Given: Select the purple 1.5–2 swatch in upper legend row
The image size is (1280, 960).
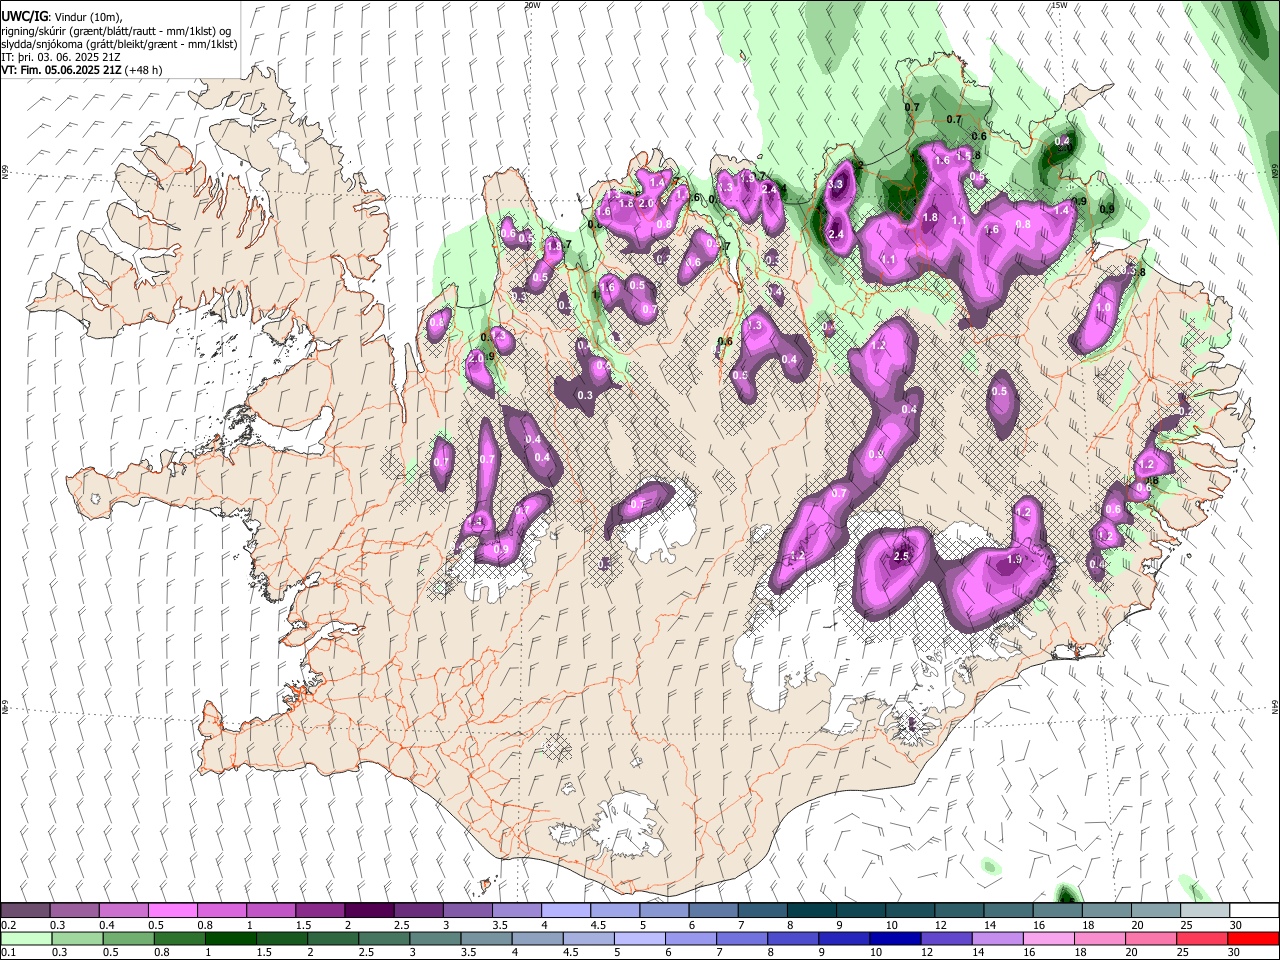Looking at the screenshot, I should [320, 910].
